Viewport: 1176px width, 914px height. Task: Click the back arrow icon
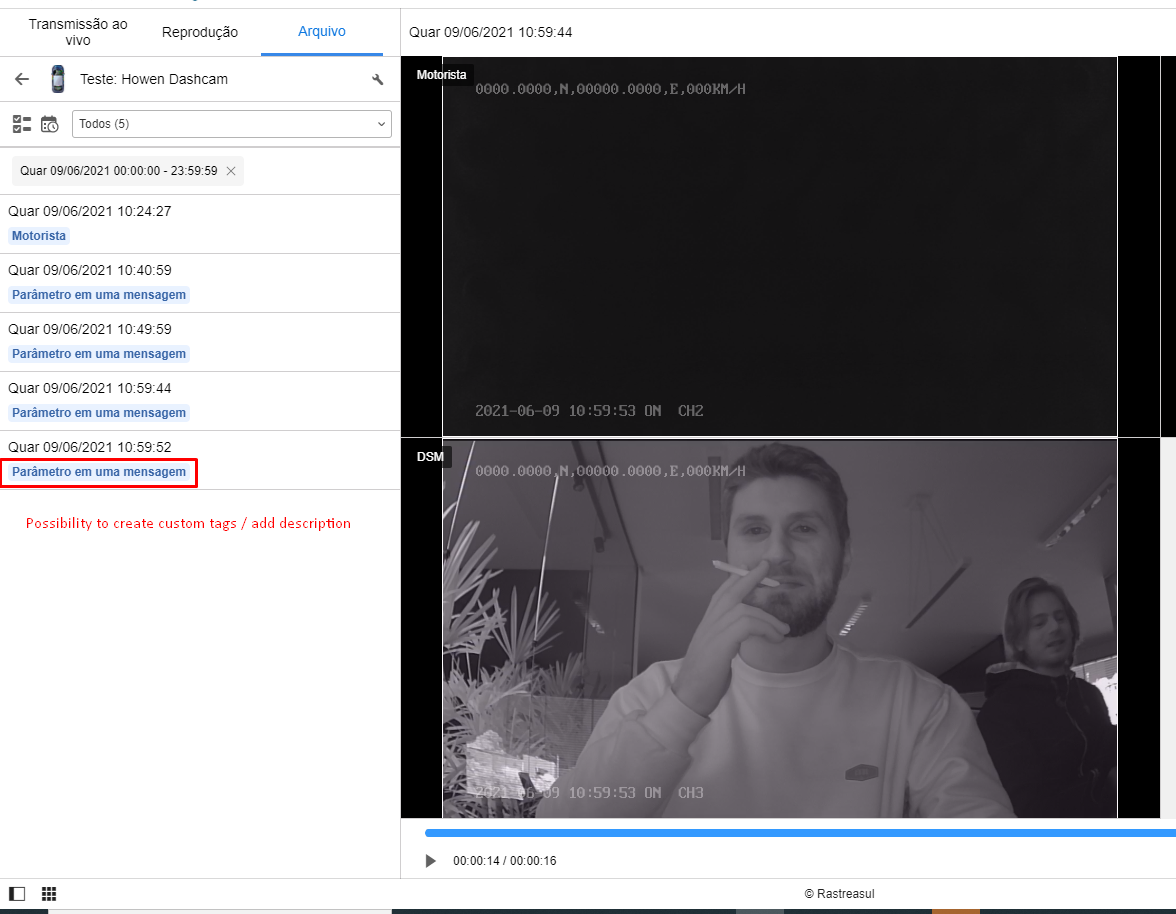point(22,79)
